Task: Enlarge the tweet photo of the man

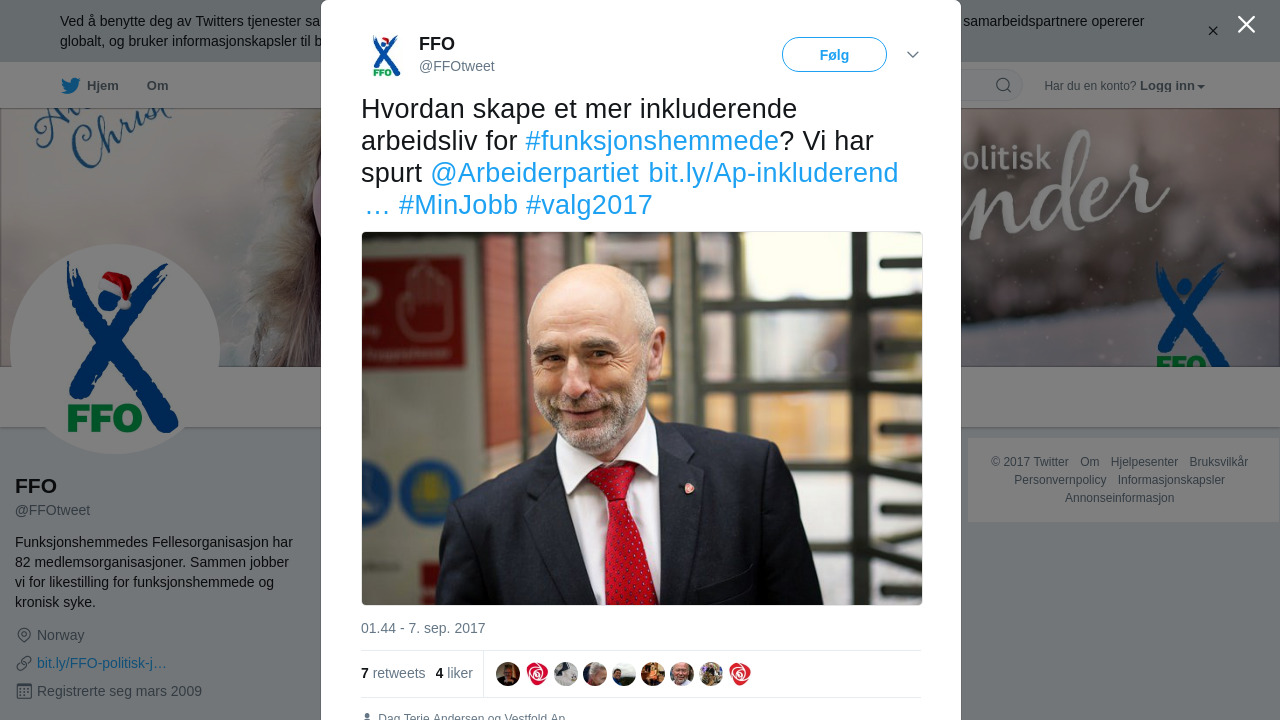Action: (x=642, y=418)
